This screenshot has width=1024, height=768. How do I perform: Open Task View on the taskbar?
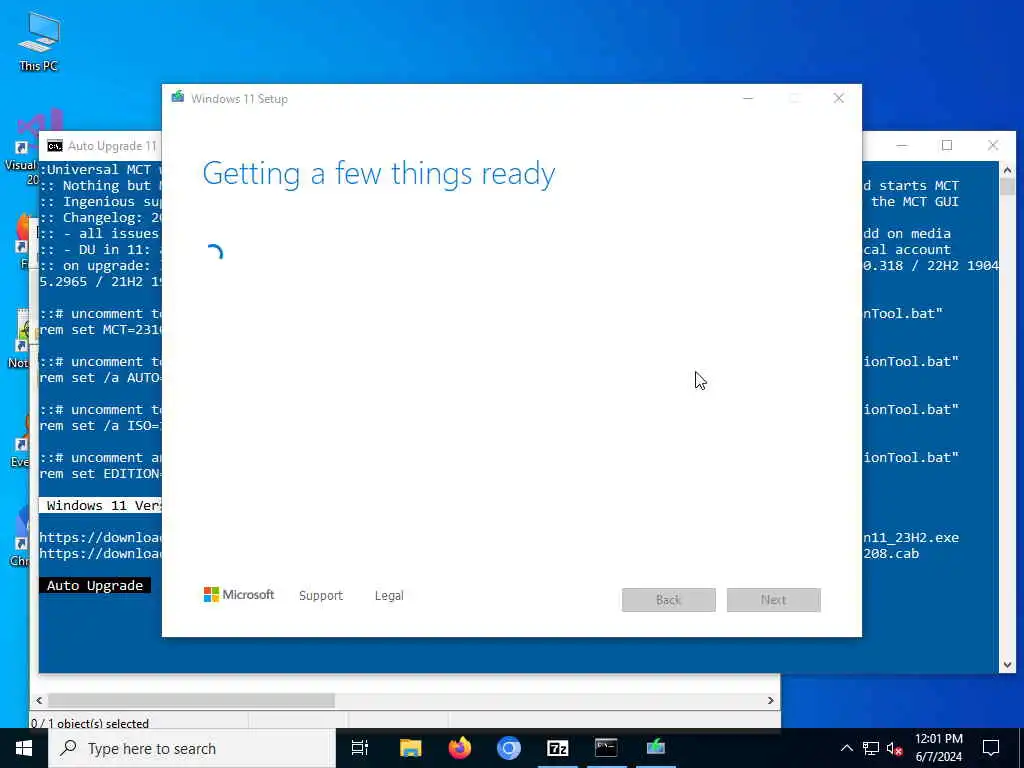[360, 748]
